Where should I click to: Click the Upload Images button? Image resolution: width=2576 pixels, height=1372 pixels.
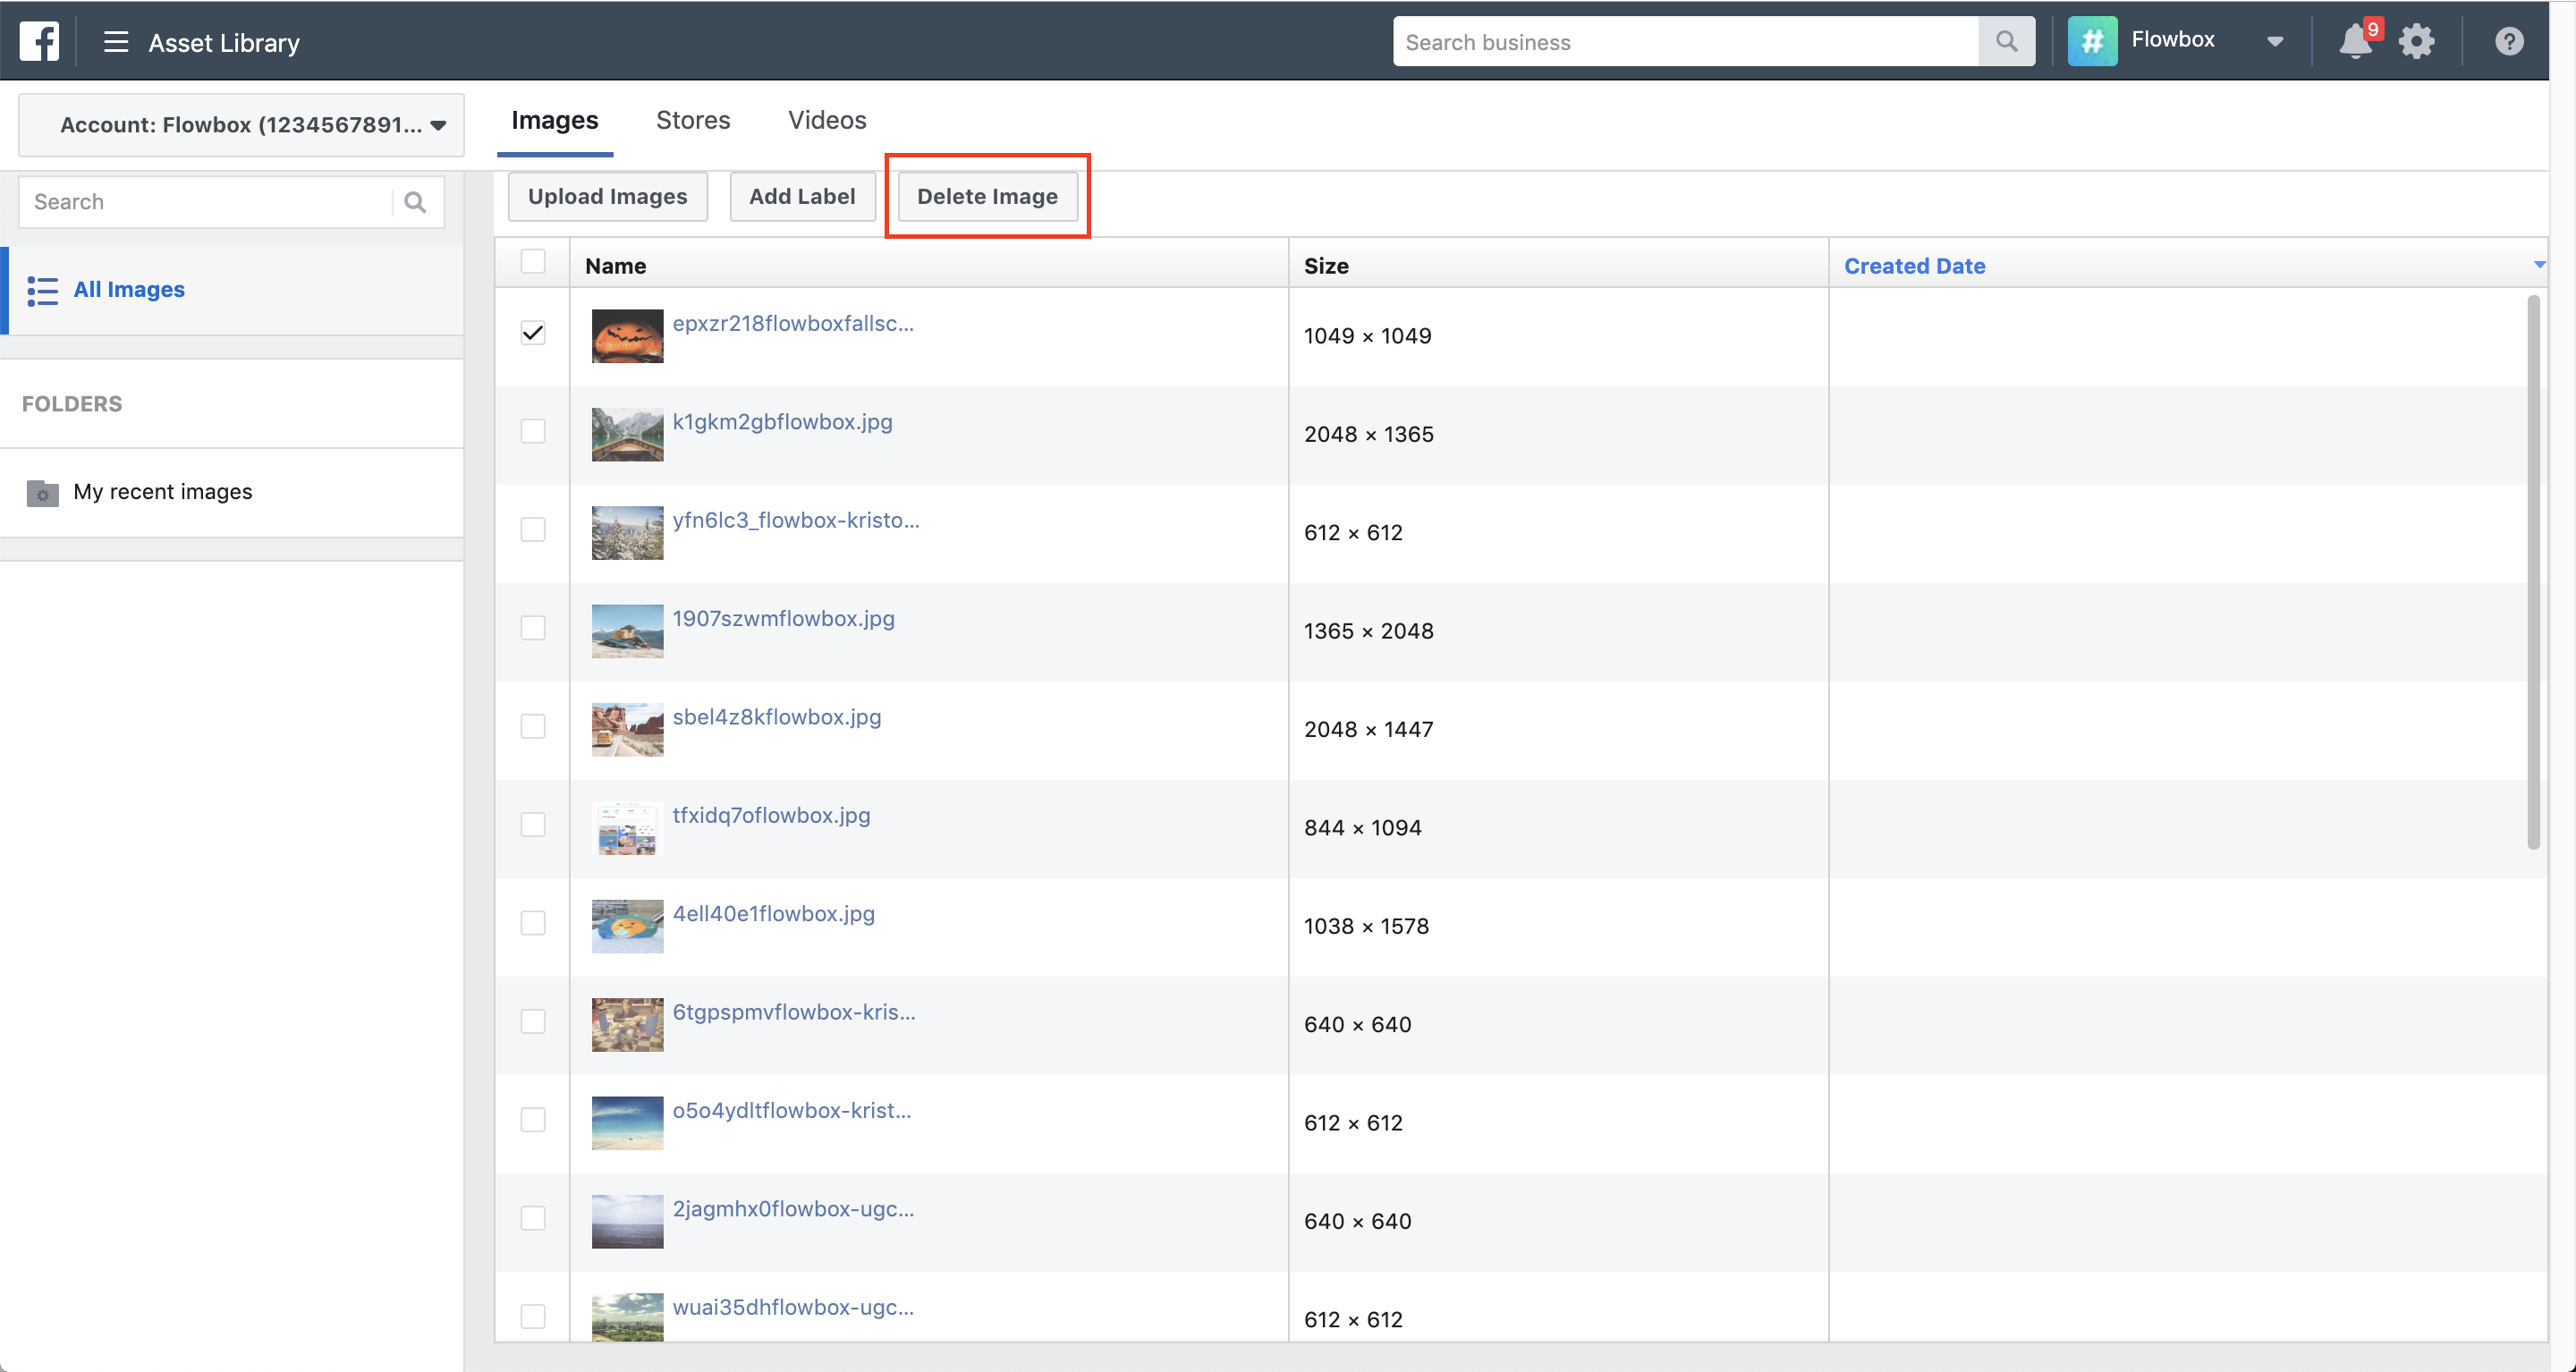pos(607,196)
